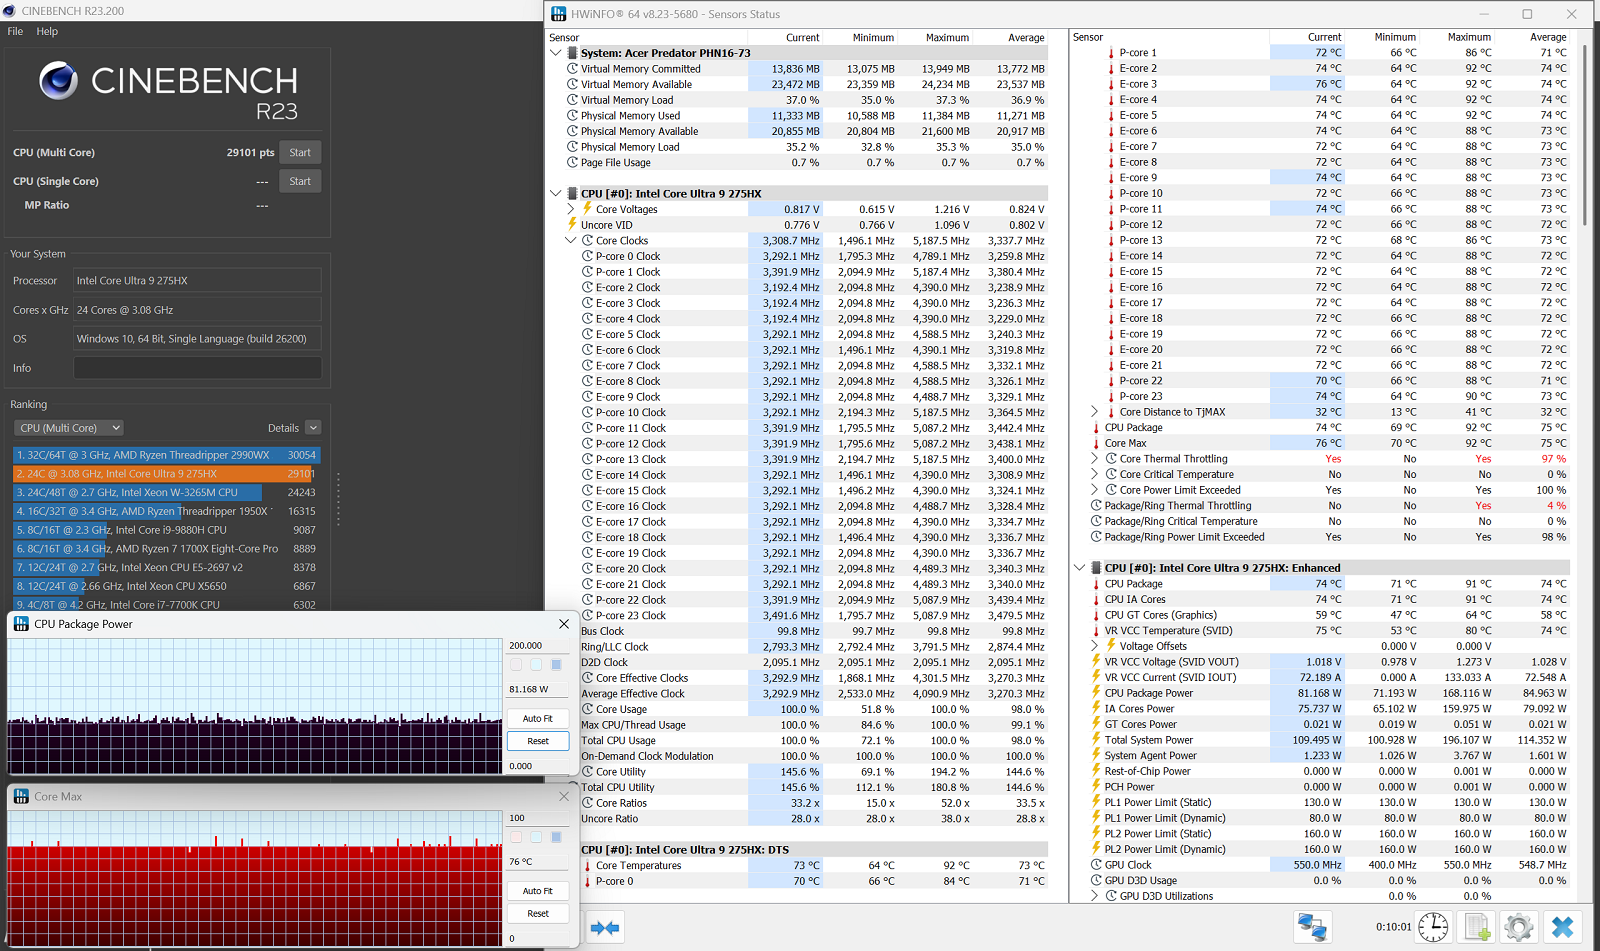Open HWiNFO sensor settings gear
Screen dimensions: 1600x951
(x=1518, y=927)
